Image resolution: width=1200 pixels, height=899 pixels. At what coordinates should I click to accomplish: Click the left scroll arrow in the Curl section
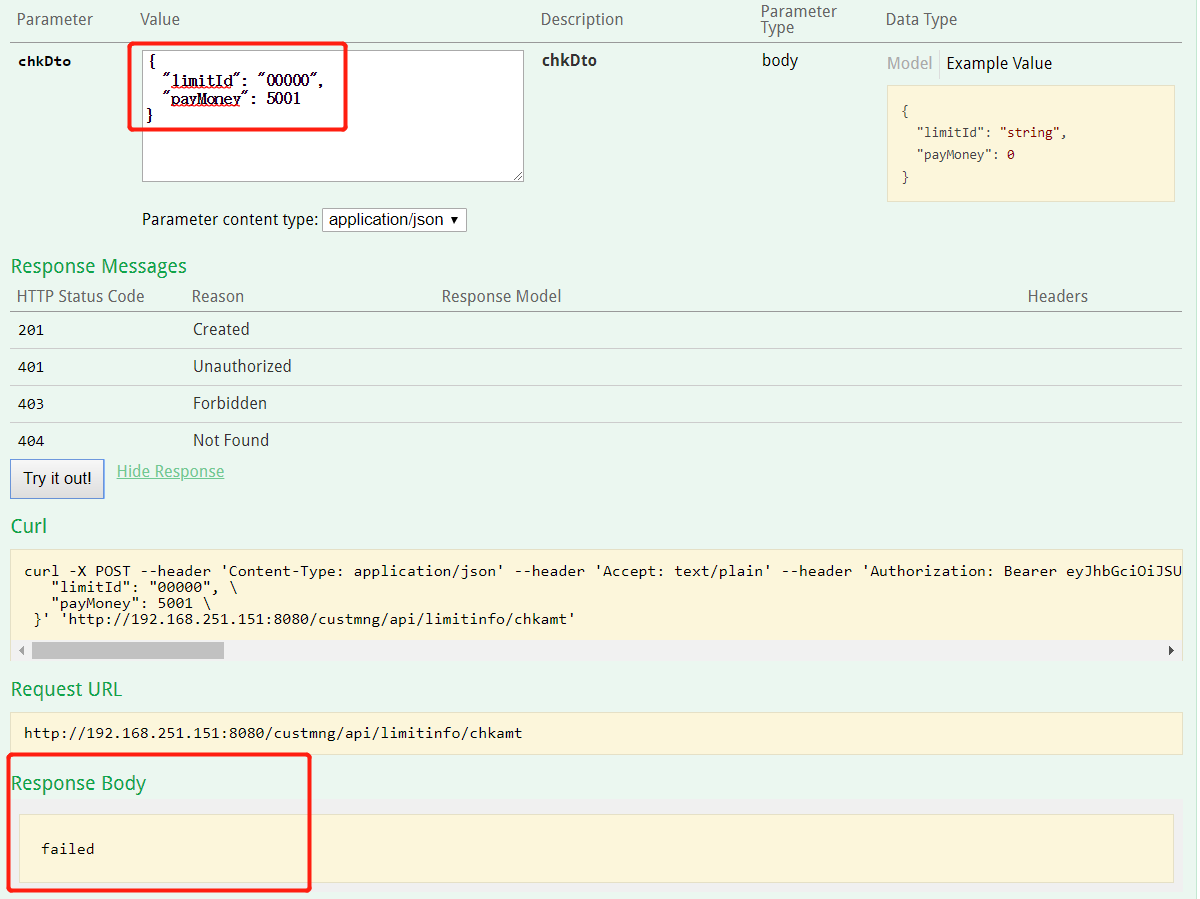(x=21, y=649)
